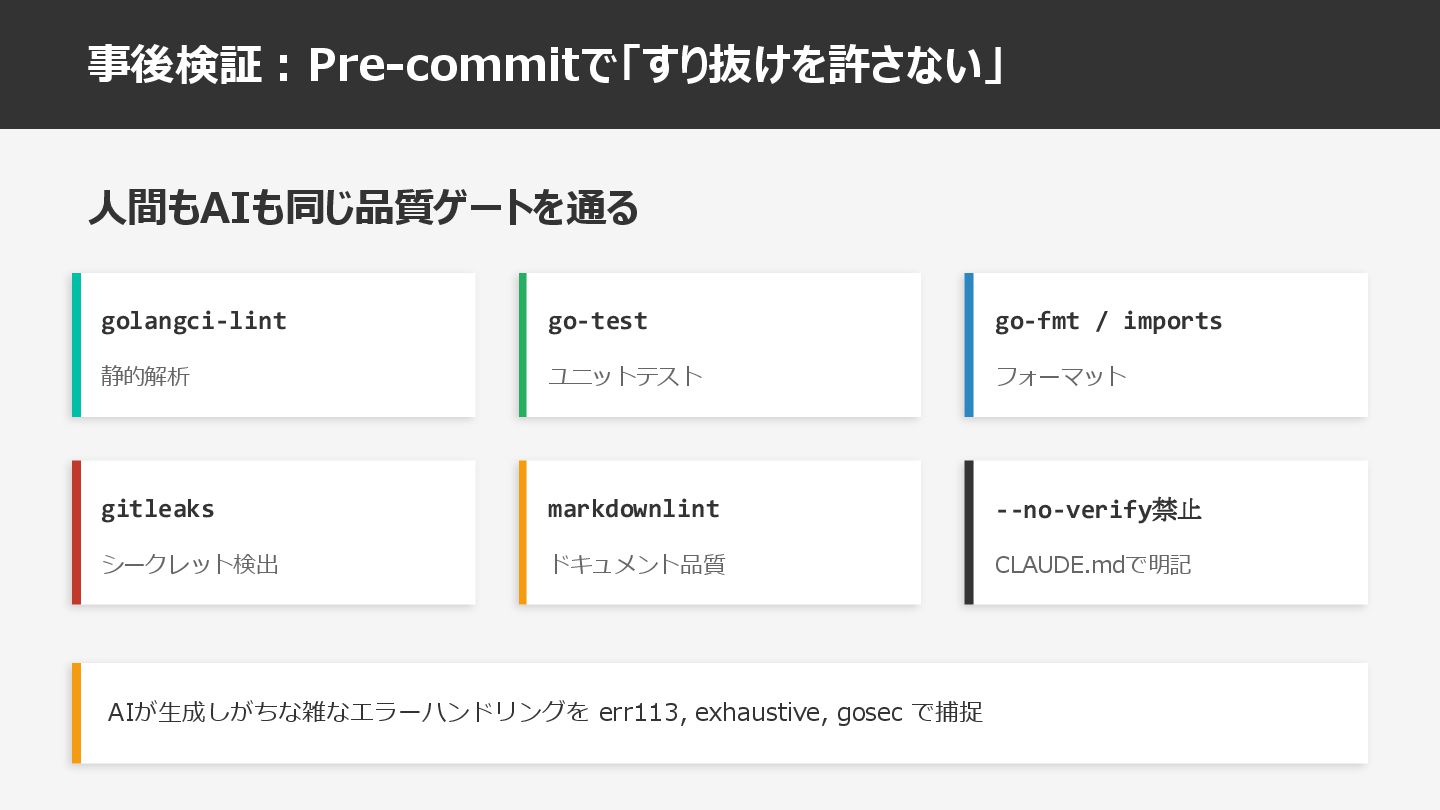Click the red accent bar on gitleaks card

coord(77,533)
